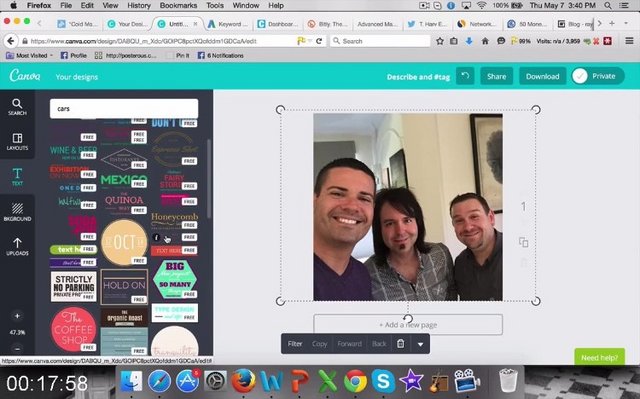This screenshot has width=640, height=399.
Task: Open the Layouts panel
Action: [17, 142]
